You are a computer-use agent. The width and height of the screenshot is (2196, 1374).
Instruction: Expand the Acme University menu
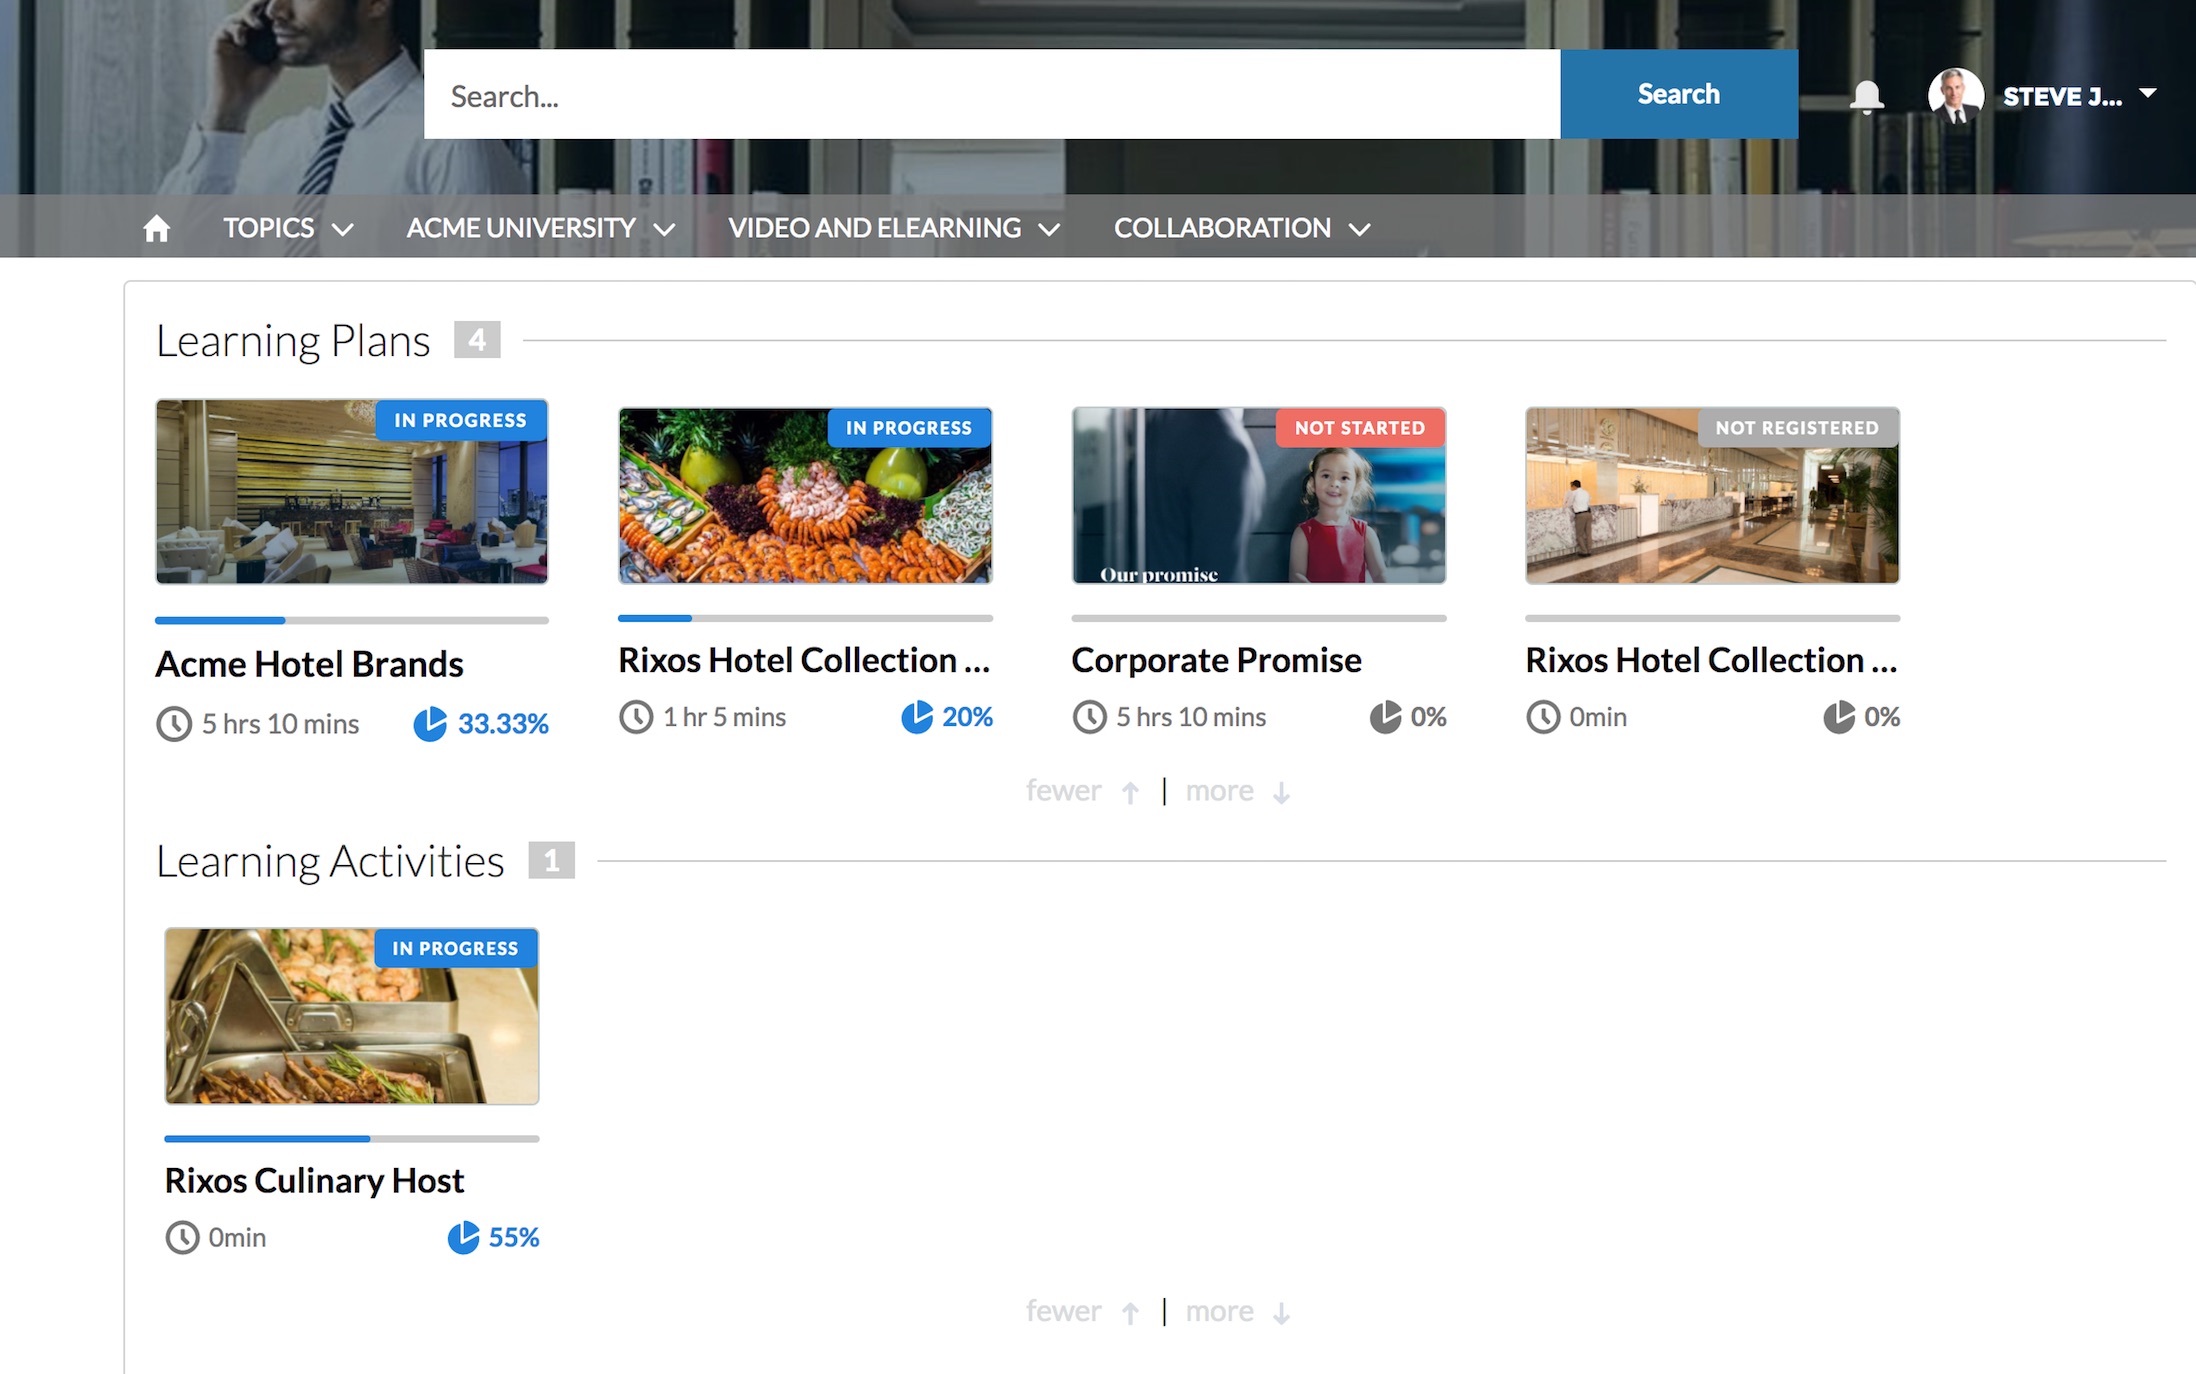(x=540, y=228)
